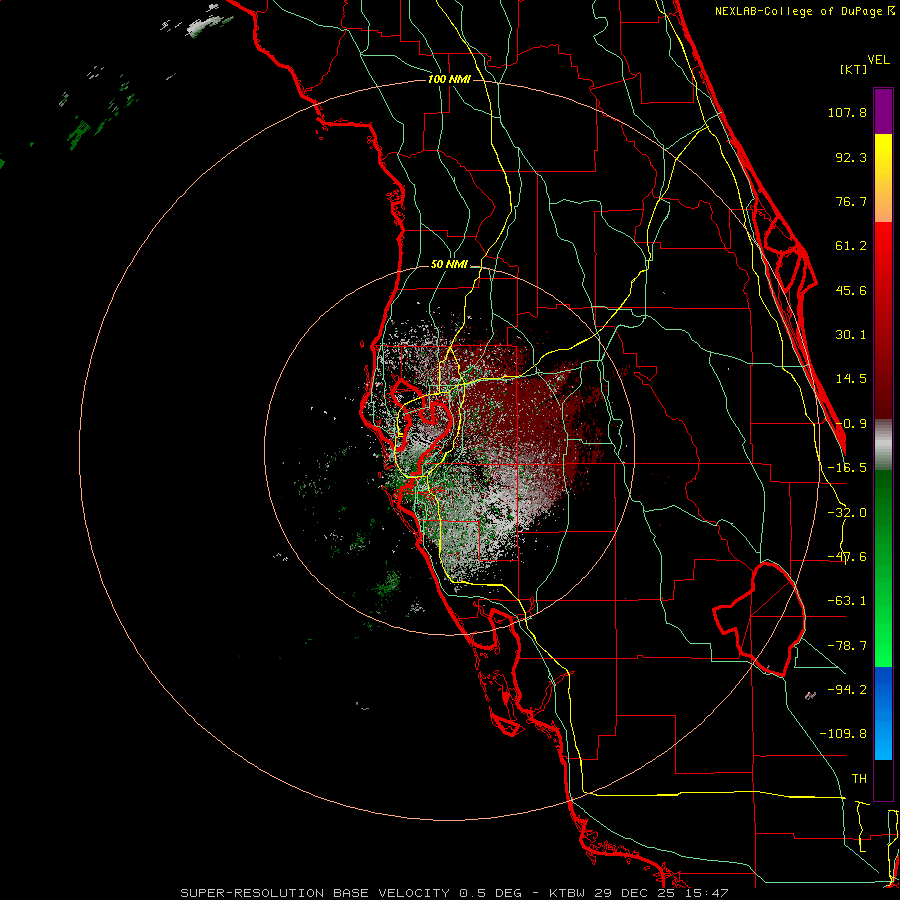Click the 107.8 legend value
Viewport: 900px width, 900px height.
pyautogui.click(x=847, y=112)
